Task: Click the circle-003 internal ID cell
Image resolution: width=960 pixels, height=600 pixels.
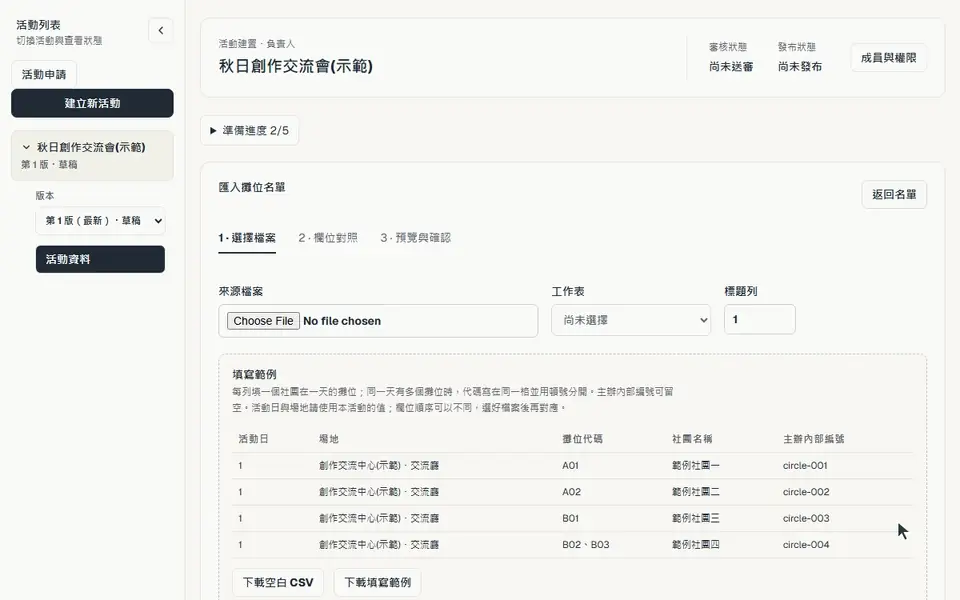Action: pos(806,518)
